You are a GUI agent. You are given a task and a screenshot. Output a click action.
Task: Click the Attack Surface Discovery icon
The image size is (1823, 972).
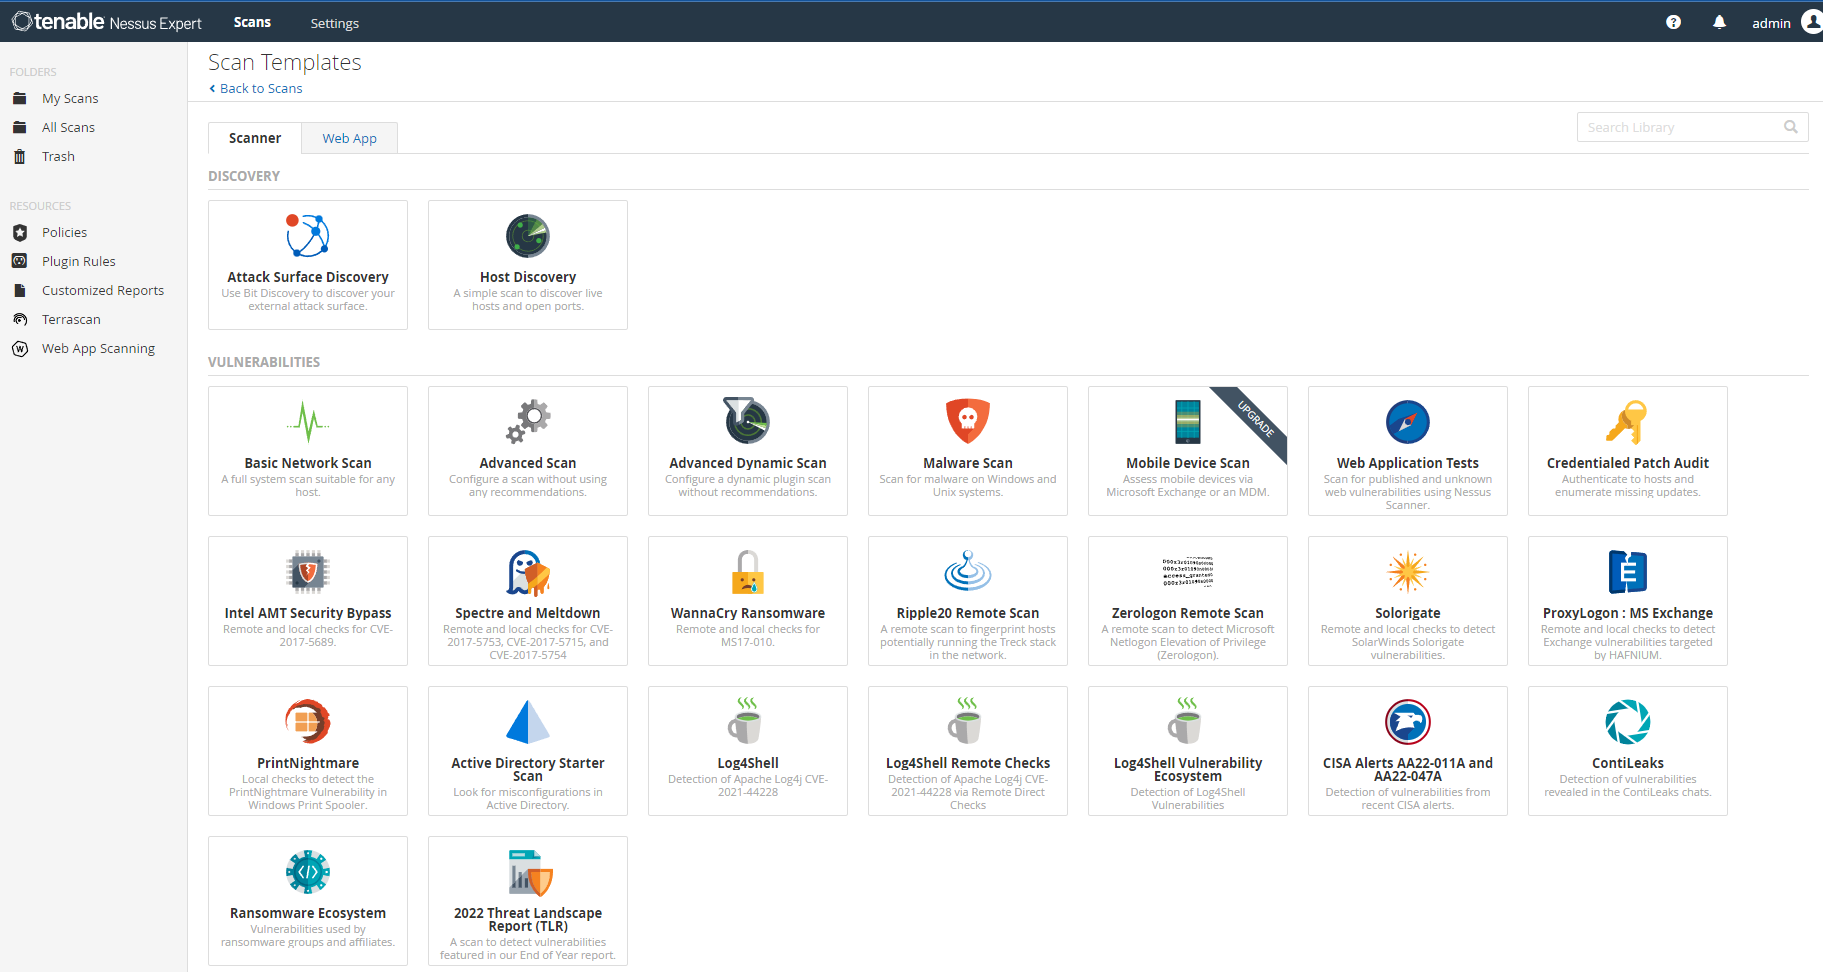click(307, 236)
